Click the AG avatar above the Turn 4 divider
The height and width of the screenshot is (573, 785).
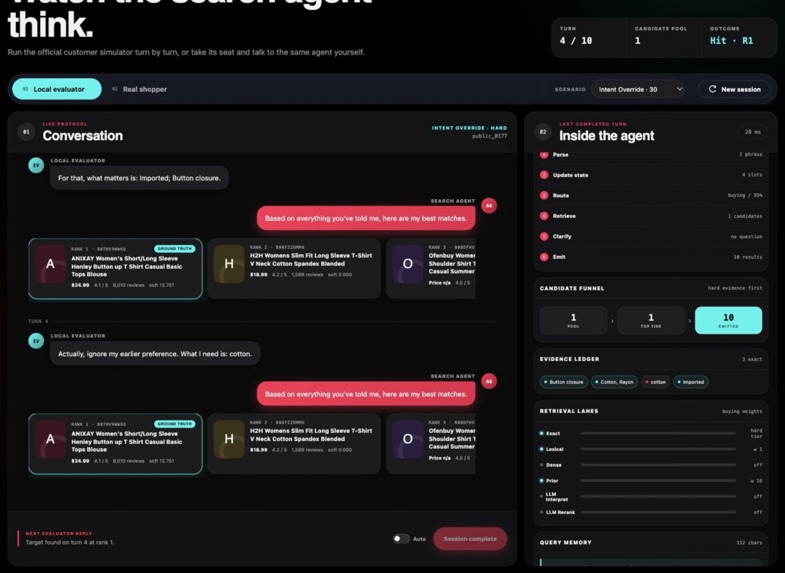coord(489,206)
